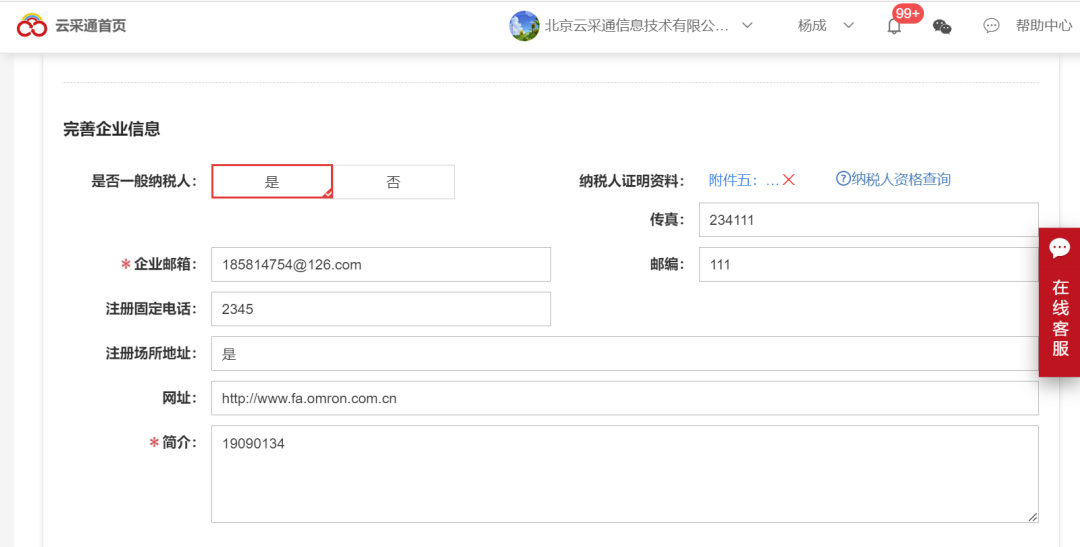Click the 网址 input field

point(624,398)
